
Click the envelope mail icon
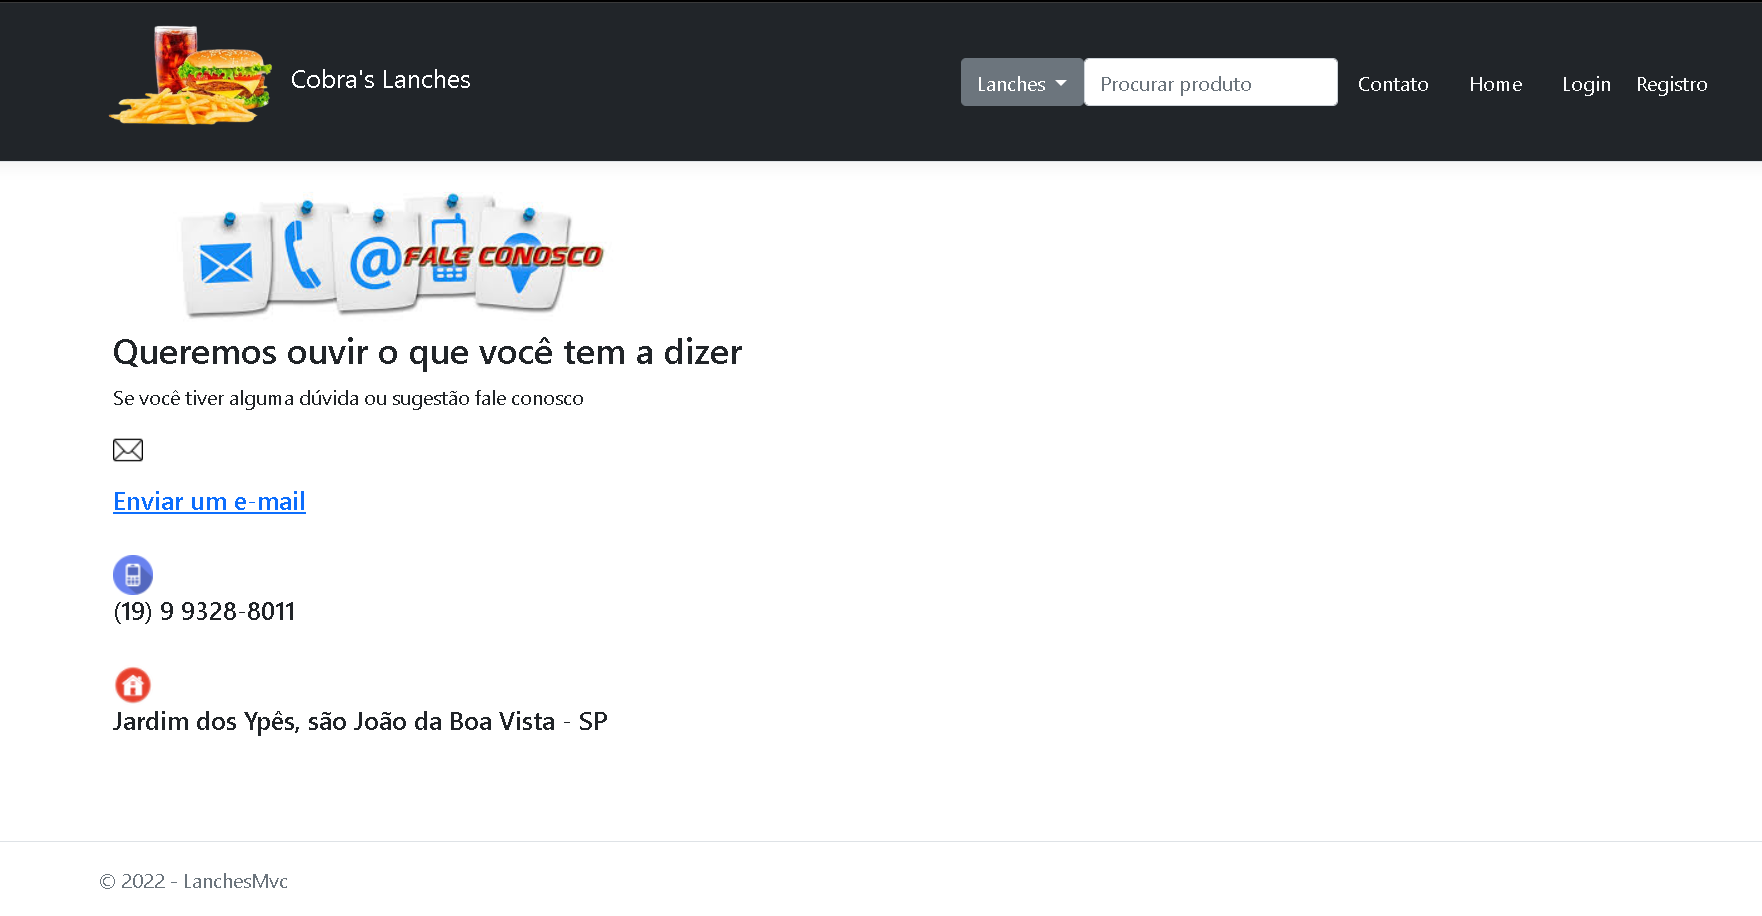pyautogui.click(x=127, y=449)
